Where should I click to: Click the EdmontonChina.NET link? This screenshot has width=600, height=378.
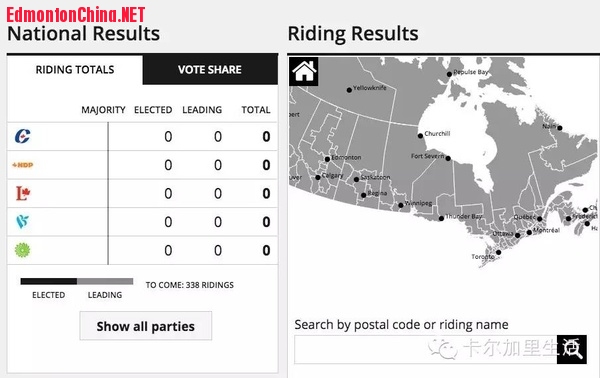tap(75, 15)
